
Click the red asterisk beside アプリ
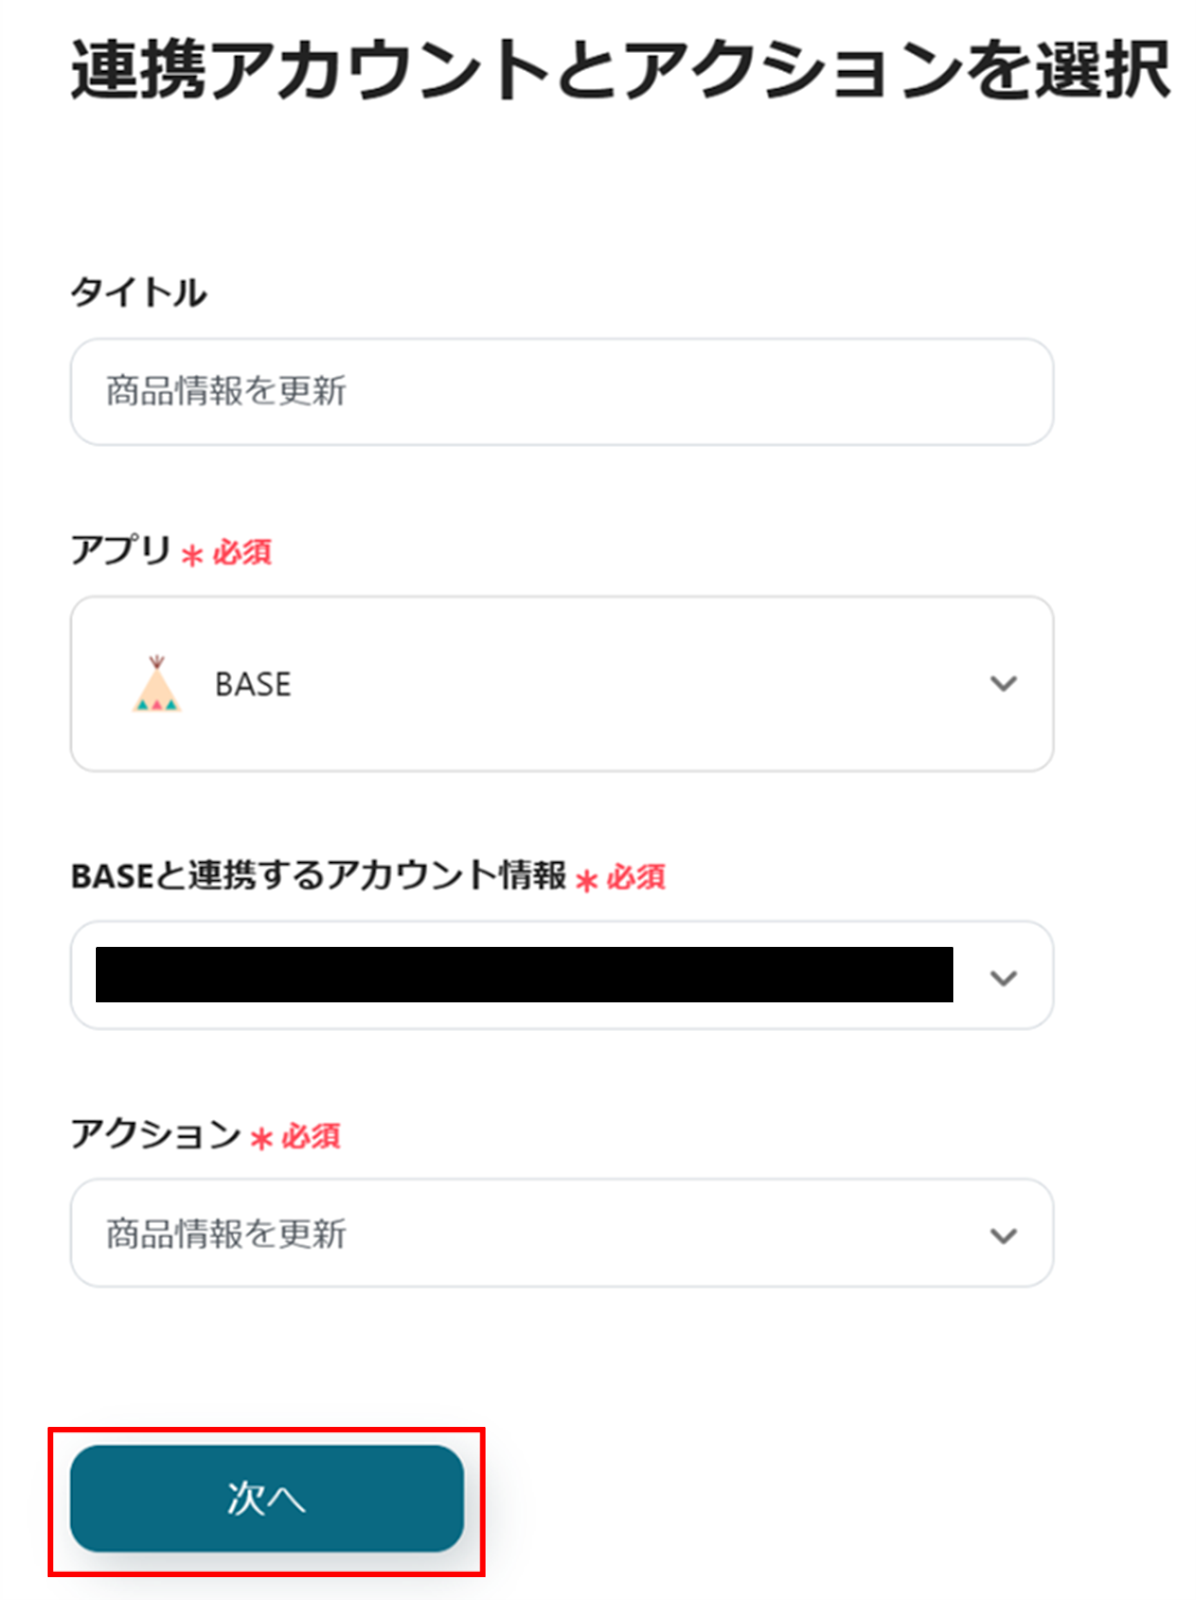[x=192, y=555]
